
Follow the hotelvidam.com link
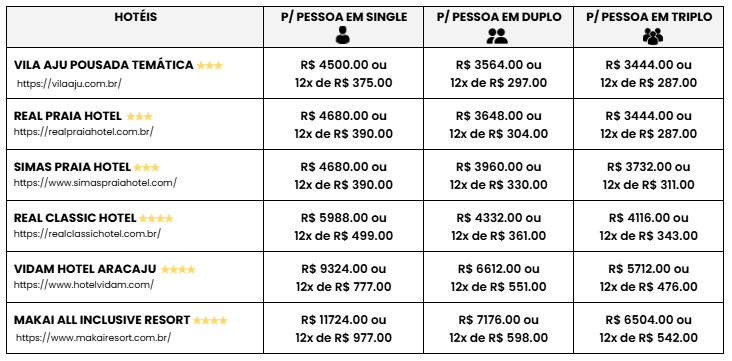point(84,284)
